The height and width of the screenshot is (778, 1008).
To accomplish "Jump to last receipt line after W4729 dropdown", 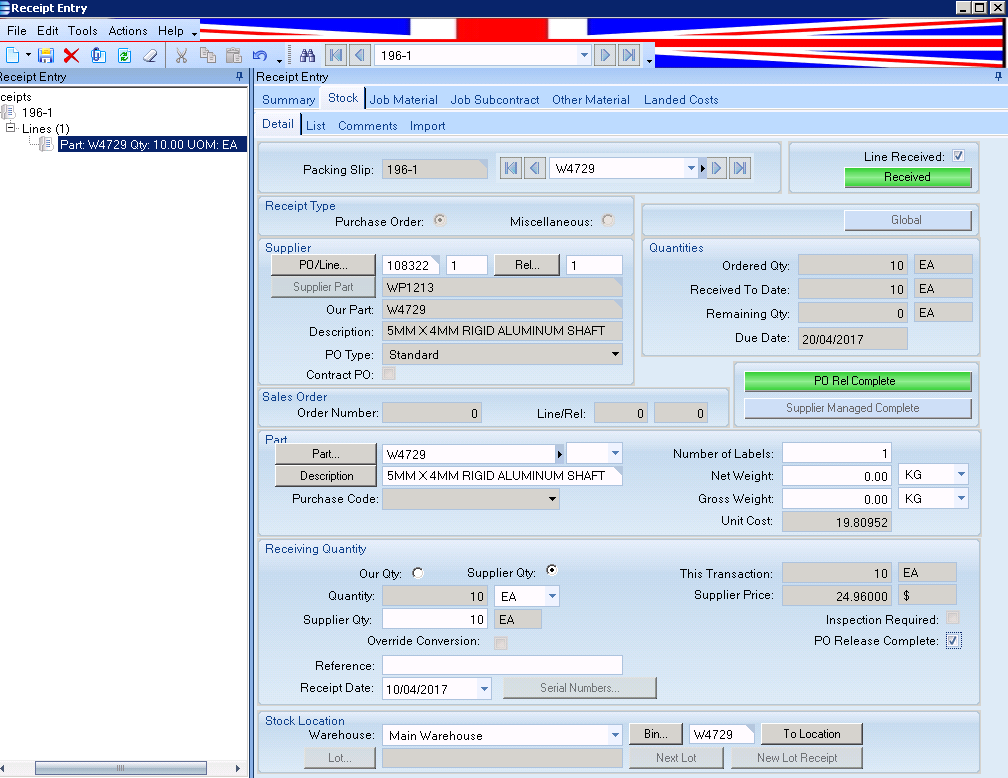I will 741,168.
